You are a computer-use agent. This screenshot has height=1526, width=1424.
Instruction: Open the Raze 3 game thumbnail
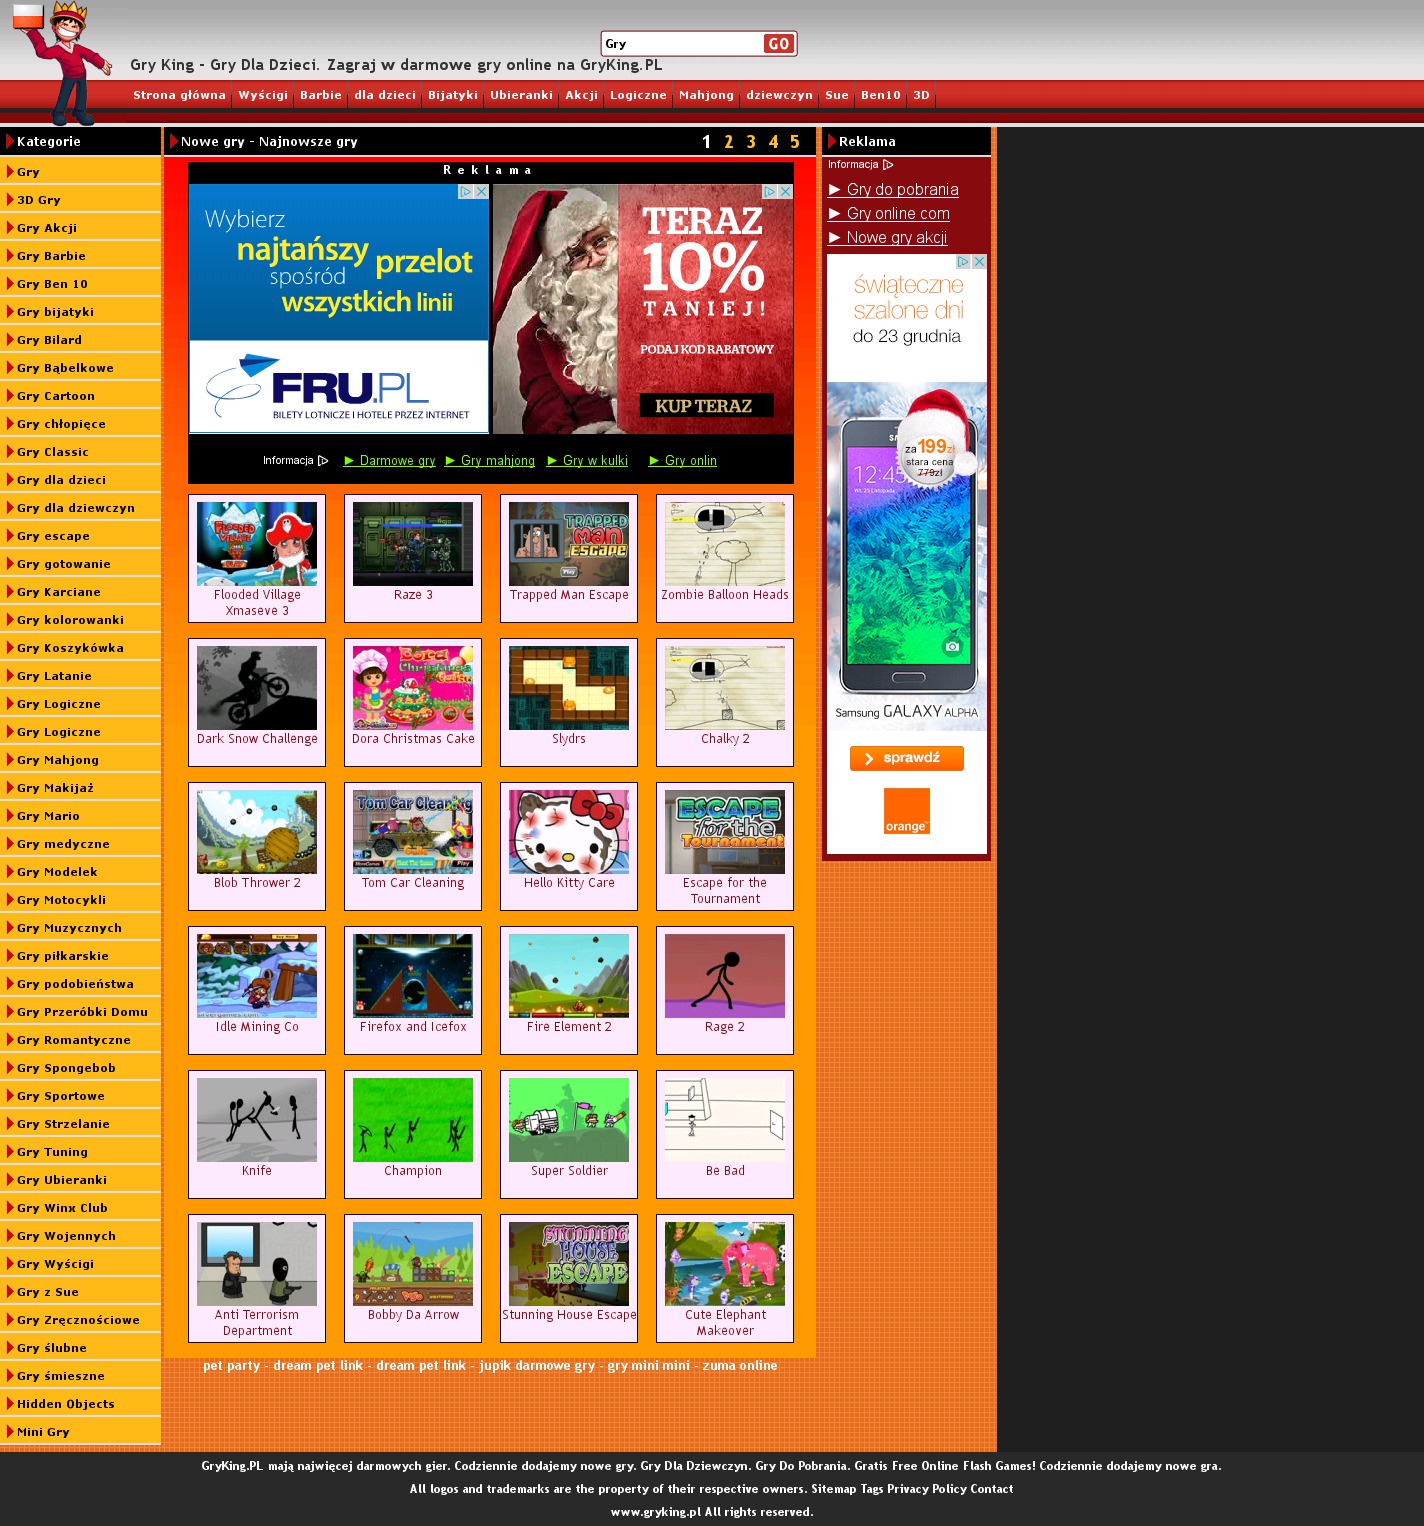point(412,544)
